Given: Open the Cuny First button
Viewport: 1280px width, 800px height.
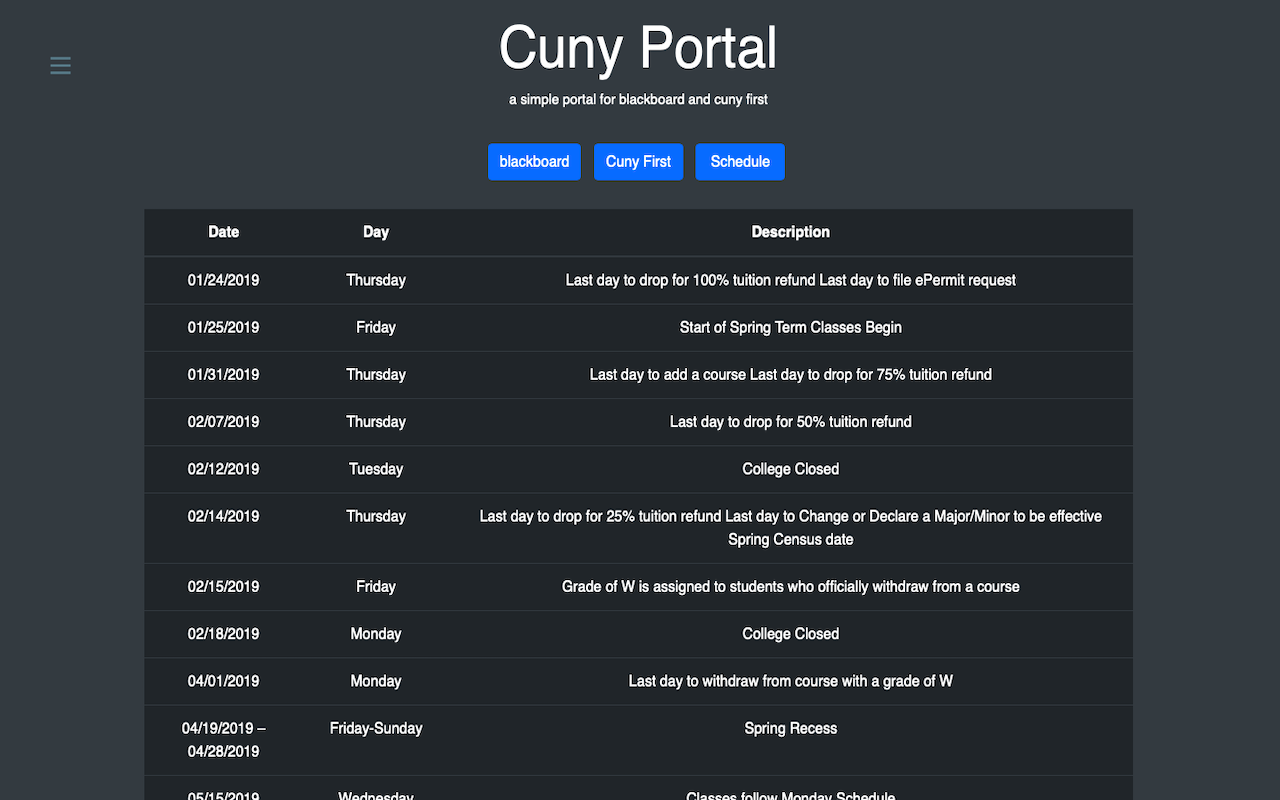Looking at the screenshot, I should [x=638, y=162].
